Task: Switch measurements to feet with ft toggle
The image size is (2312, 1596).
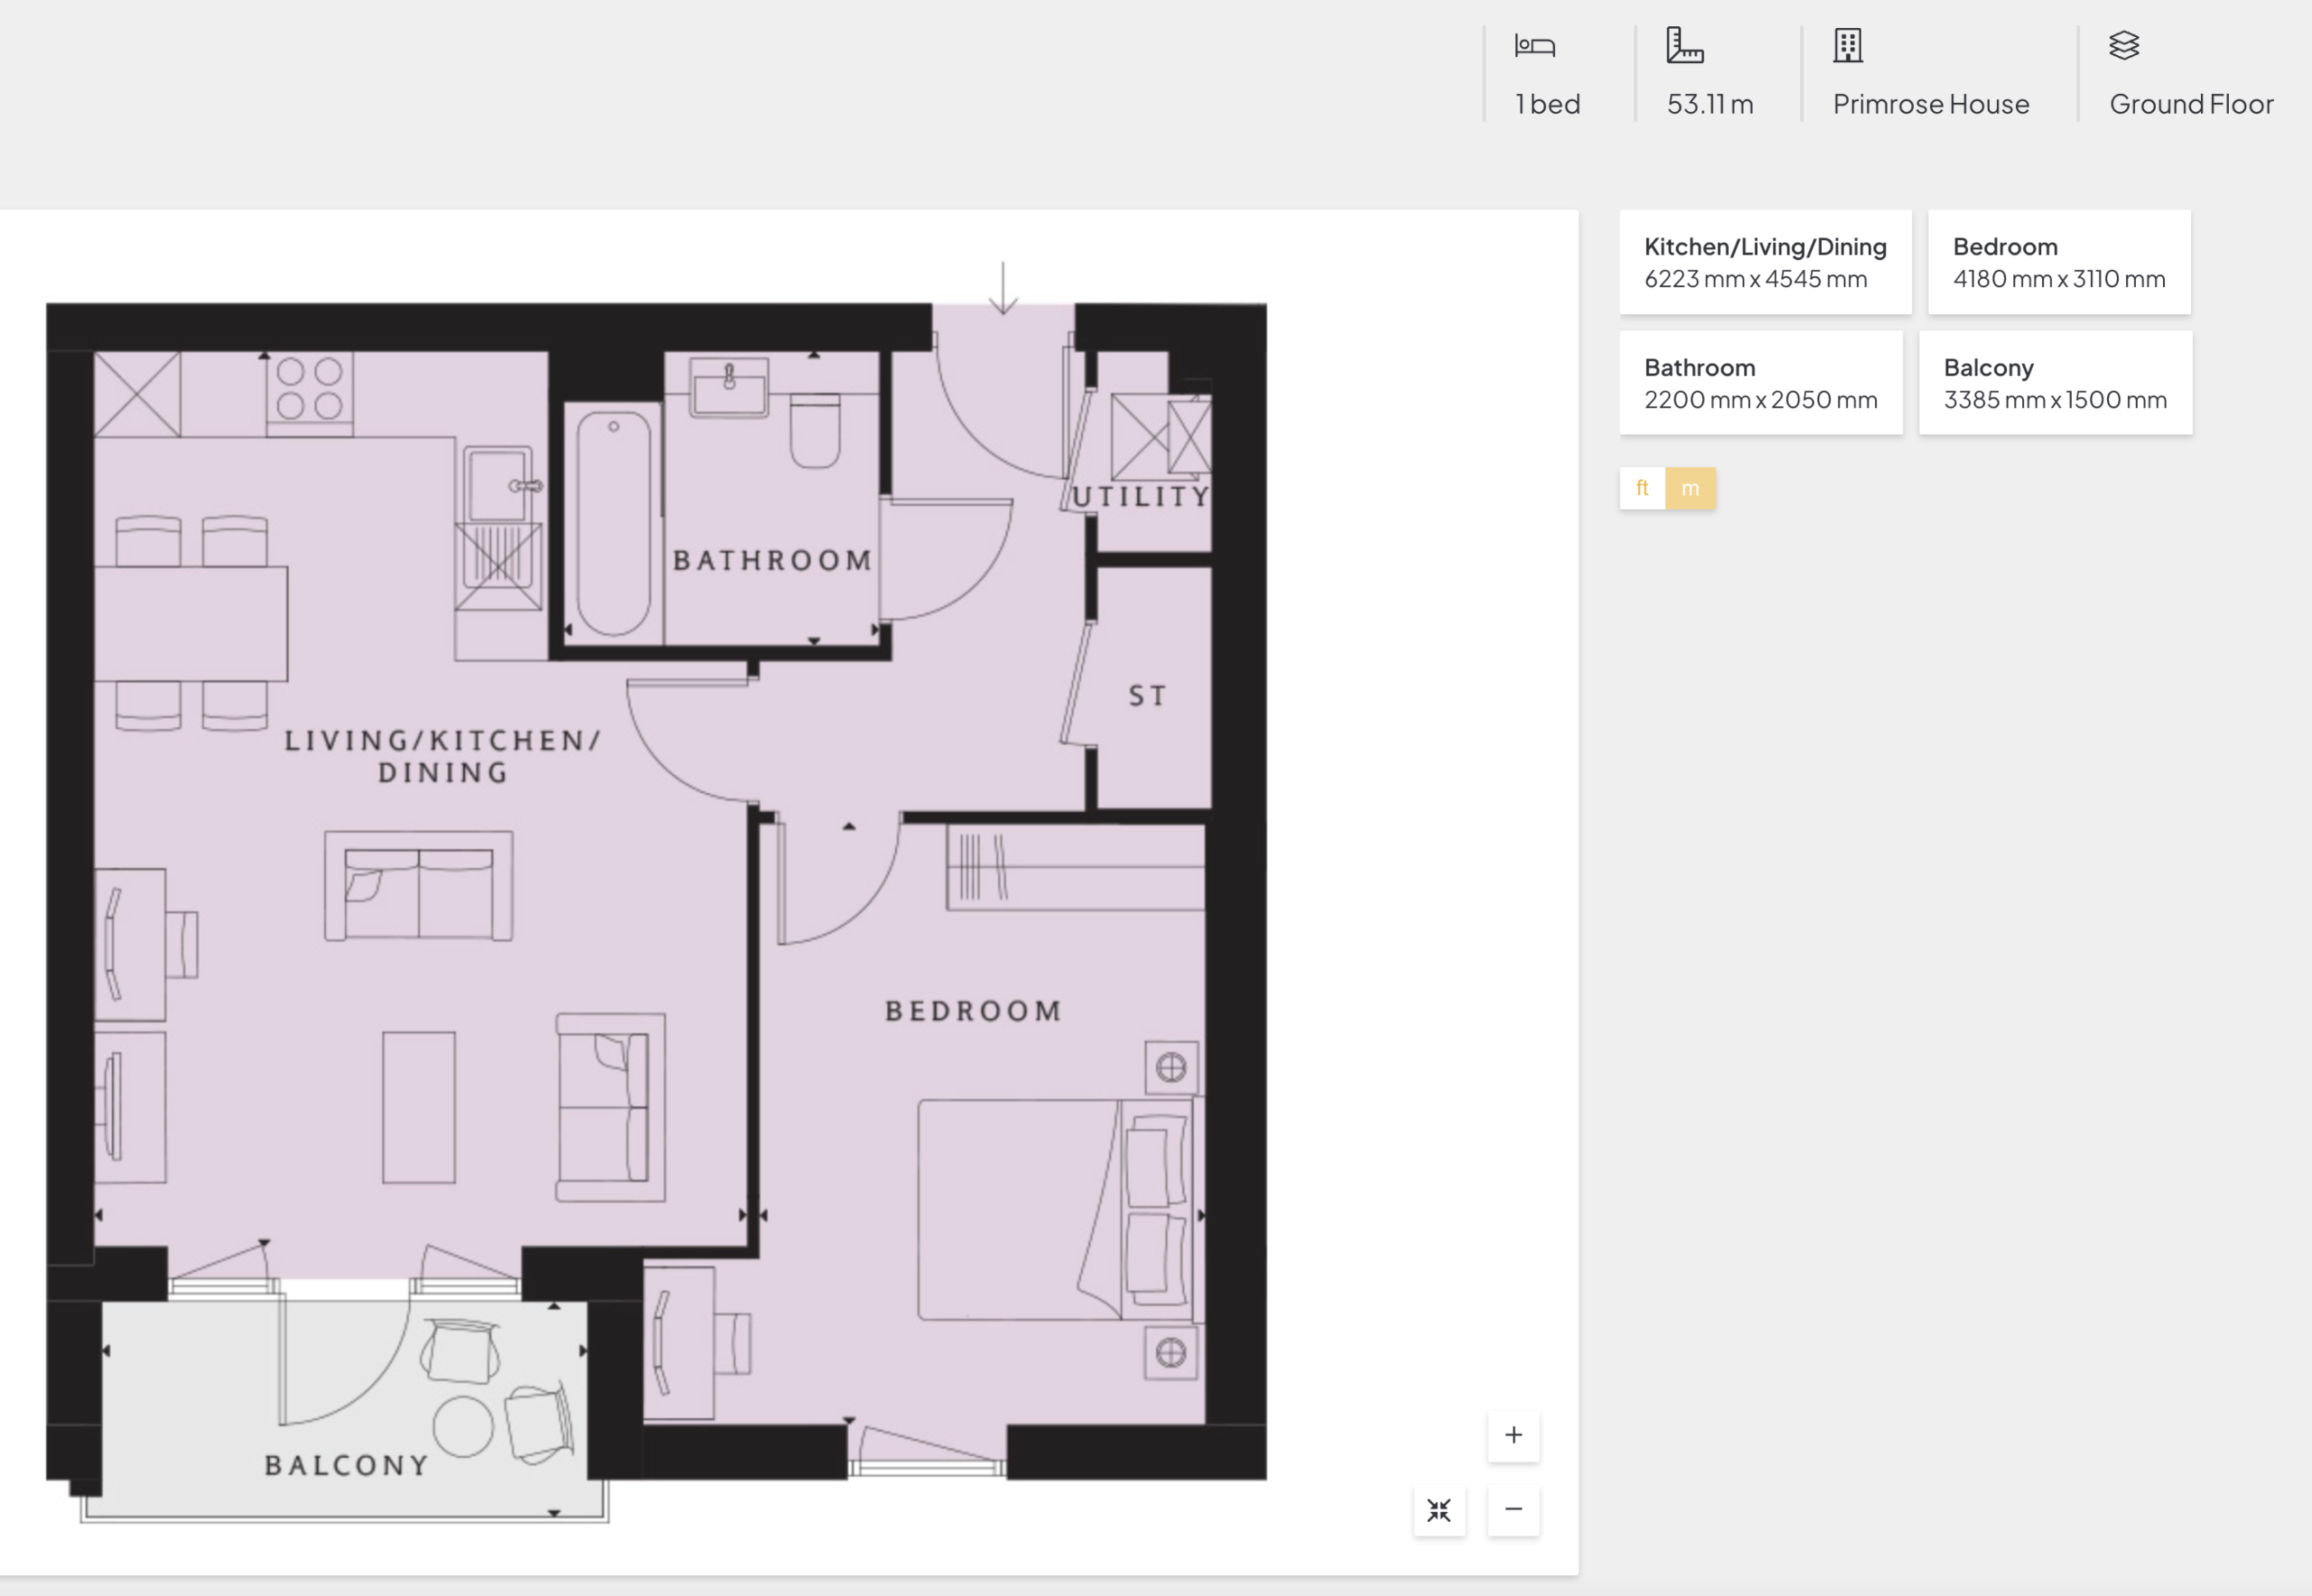Action: [1642, 488]
